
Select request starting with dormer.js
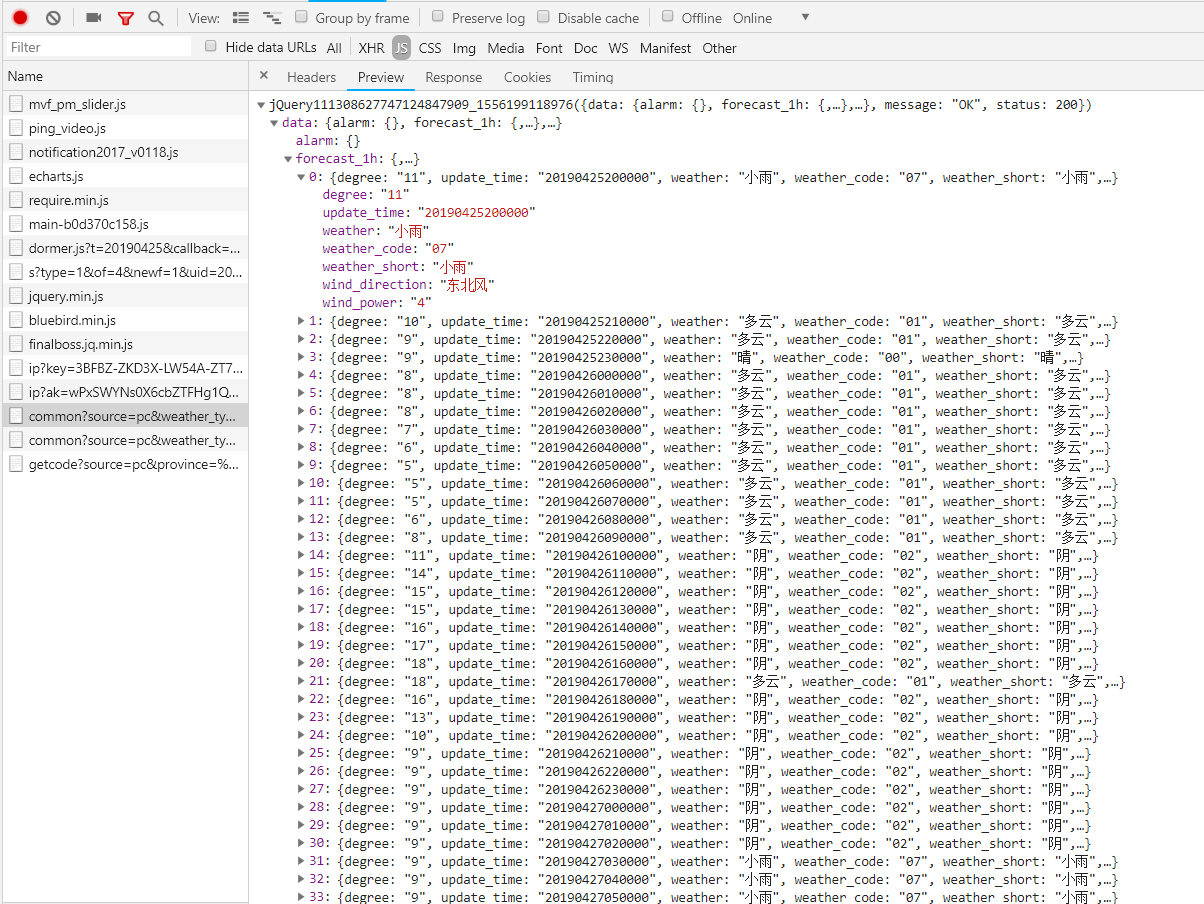(x=124, y=248)
